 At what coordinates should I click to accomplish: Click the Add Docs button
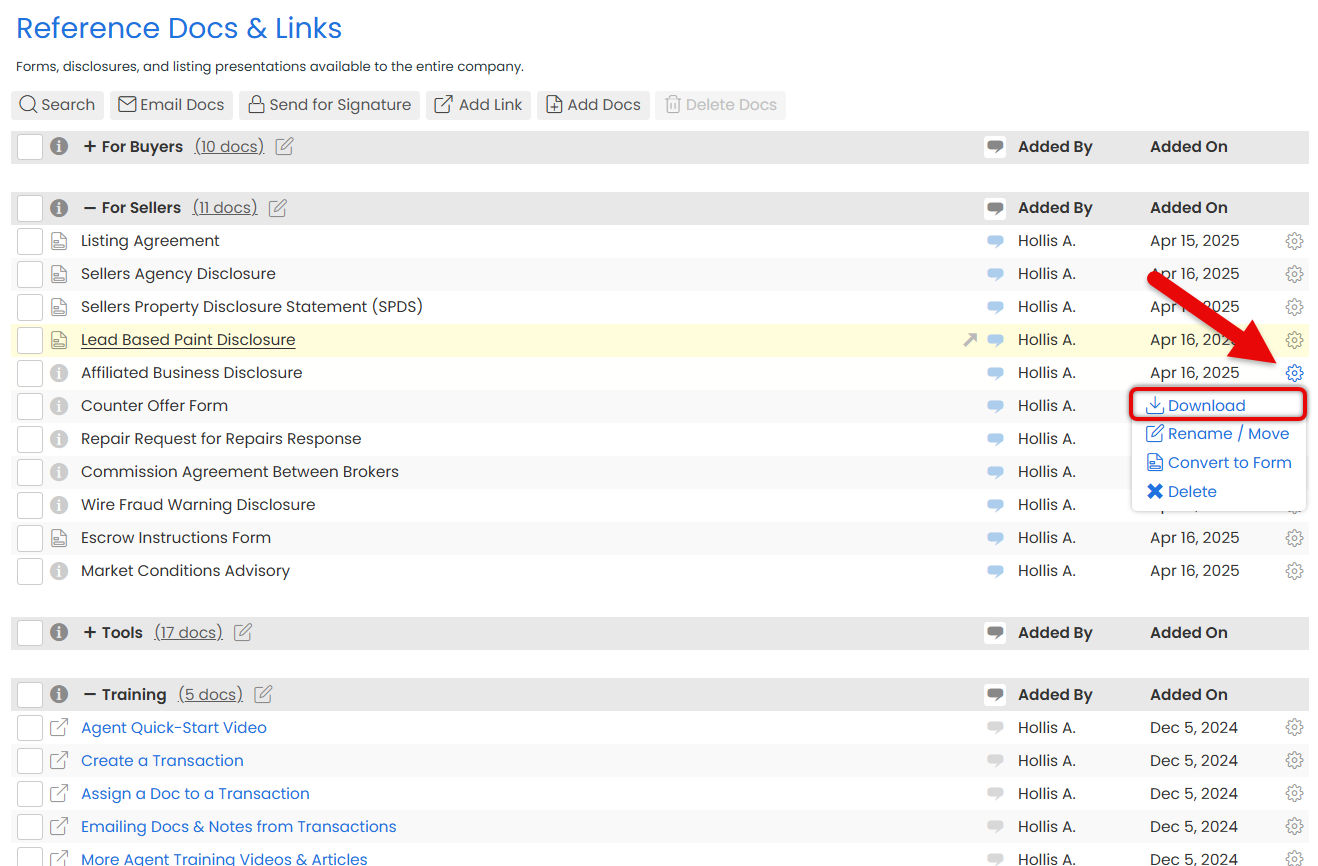click(x=593, y=105)
